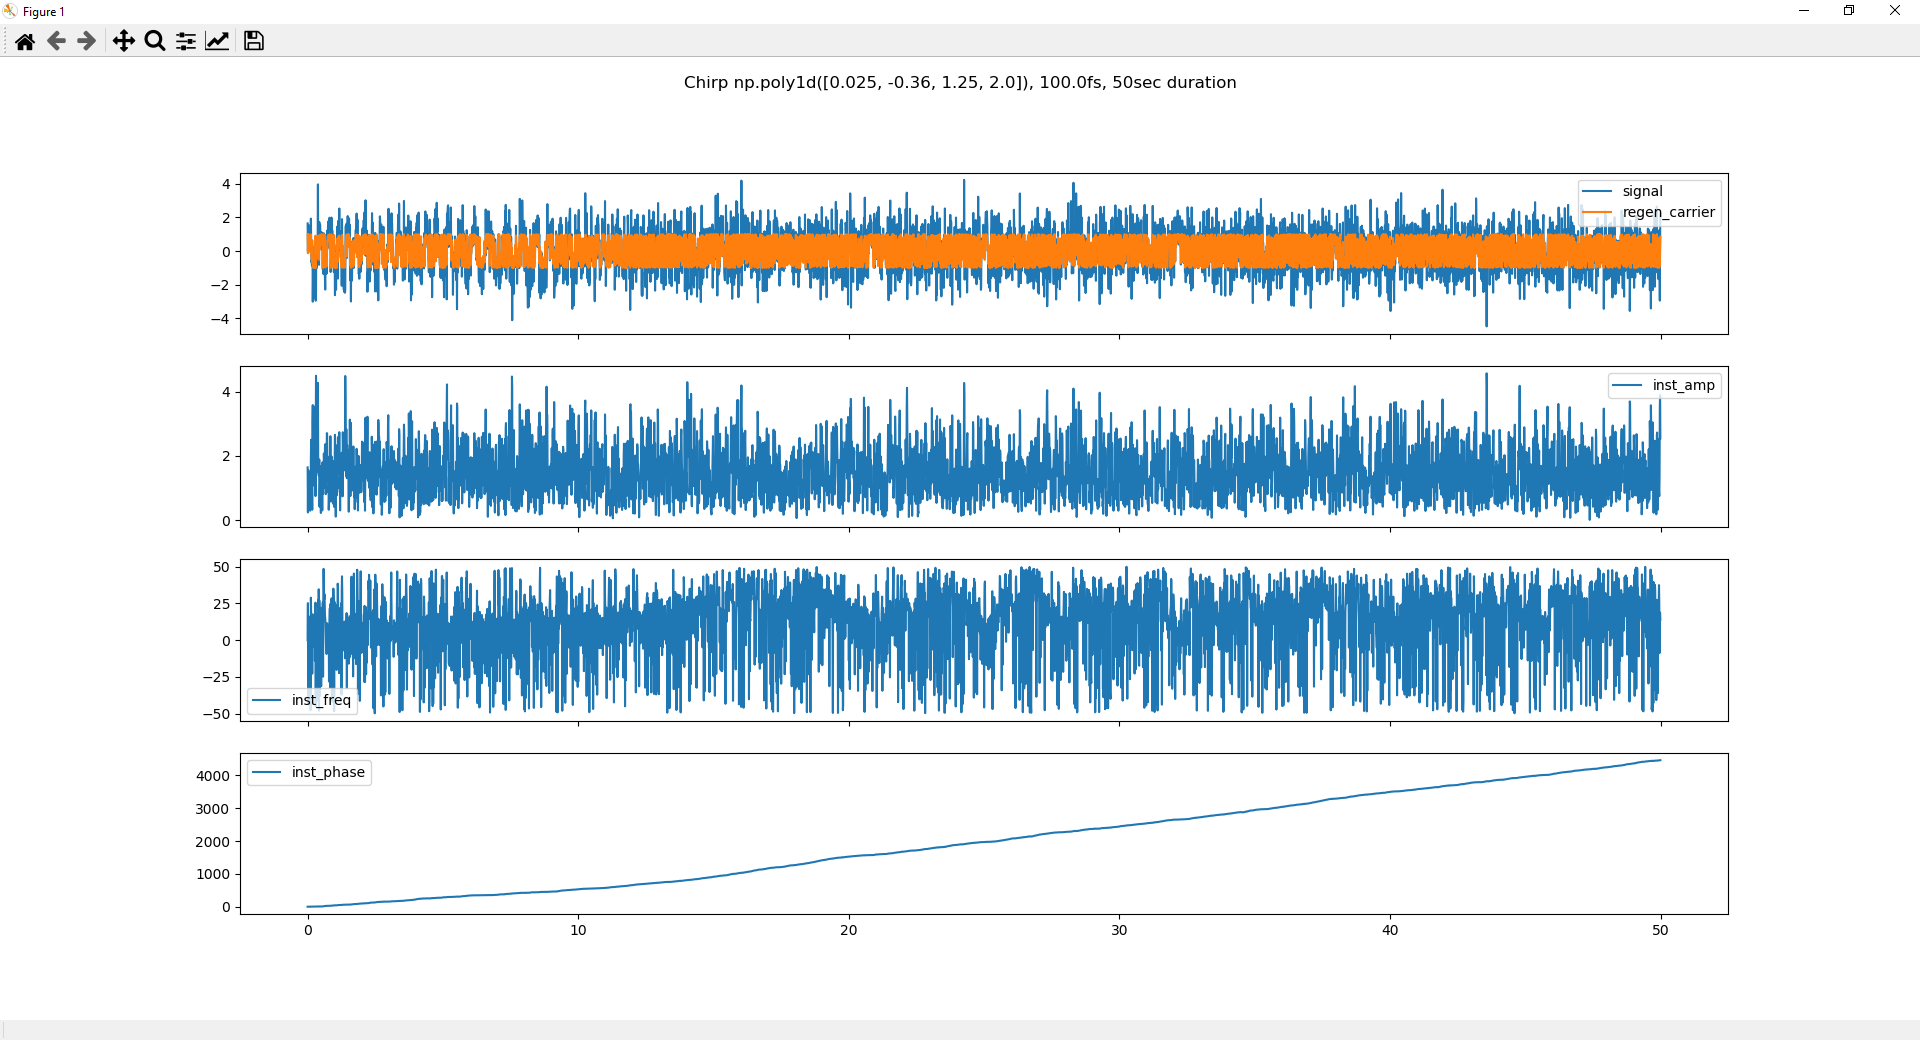Click y-axis tick 1000 on phase plot

pos(213,874)
